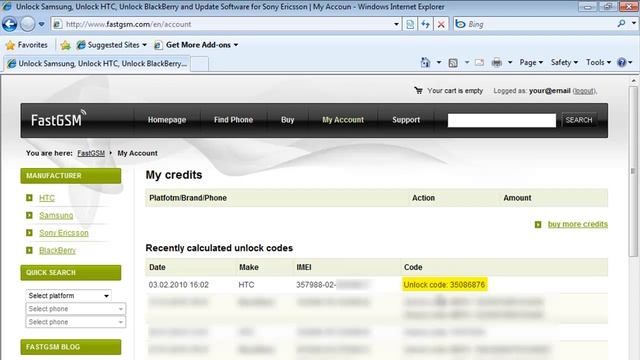
Task: Click the Home page icon
Action: click(425, 62)
